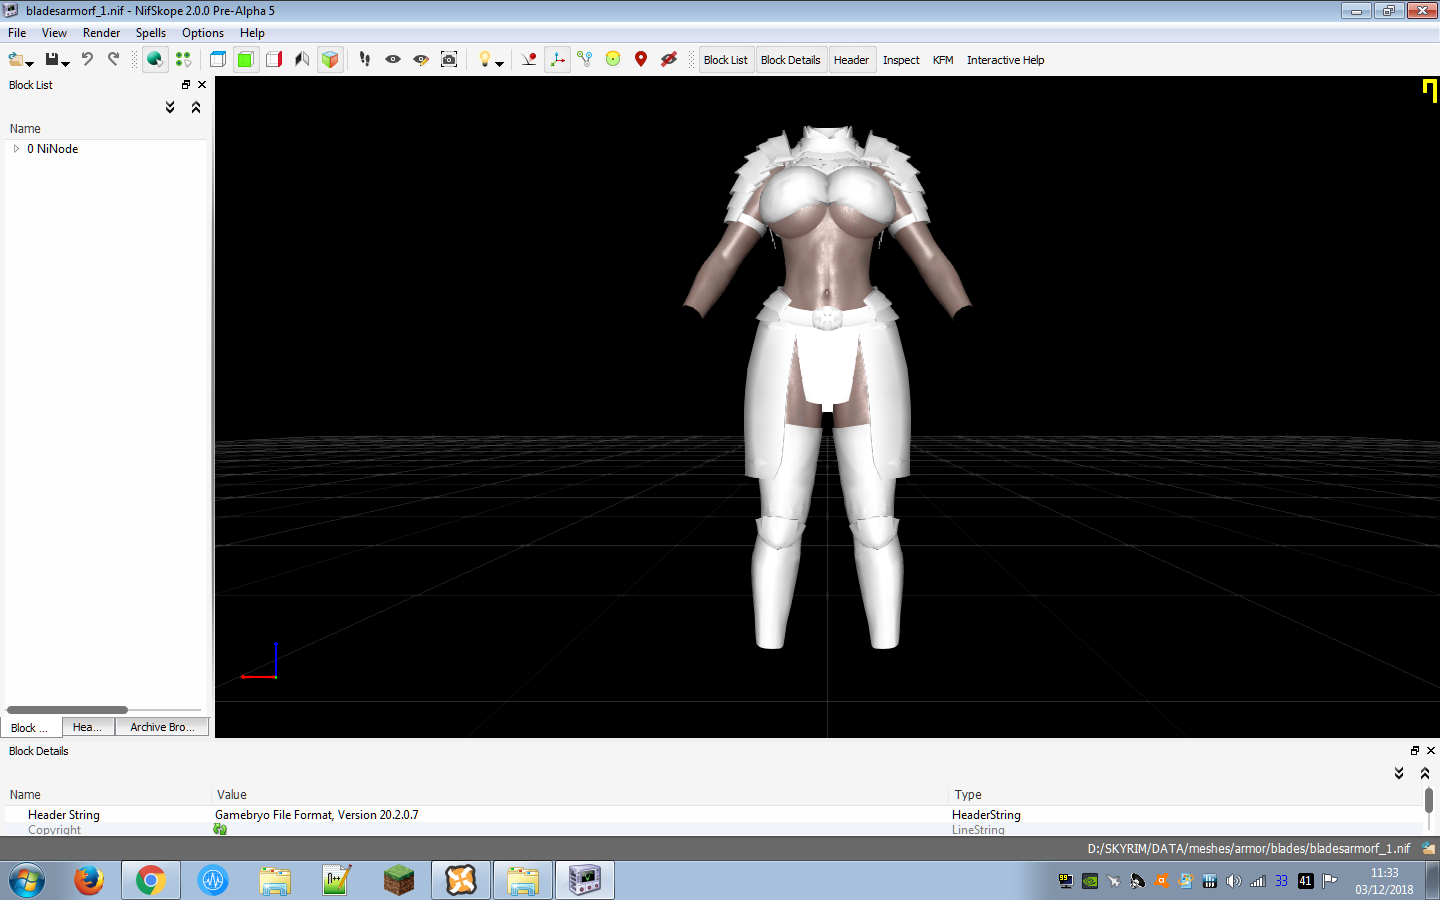Open the Minecraft grass block taskbar icon
The width and height of the screenshot is (1440, 900).
399,880
